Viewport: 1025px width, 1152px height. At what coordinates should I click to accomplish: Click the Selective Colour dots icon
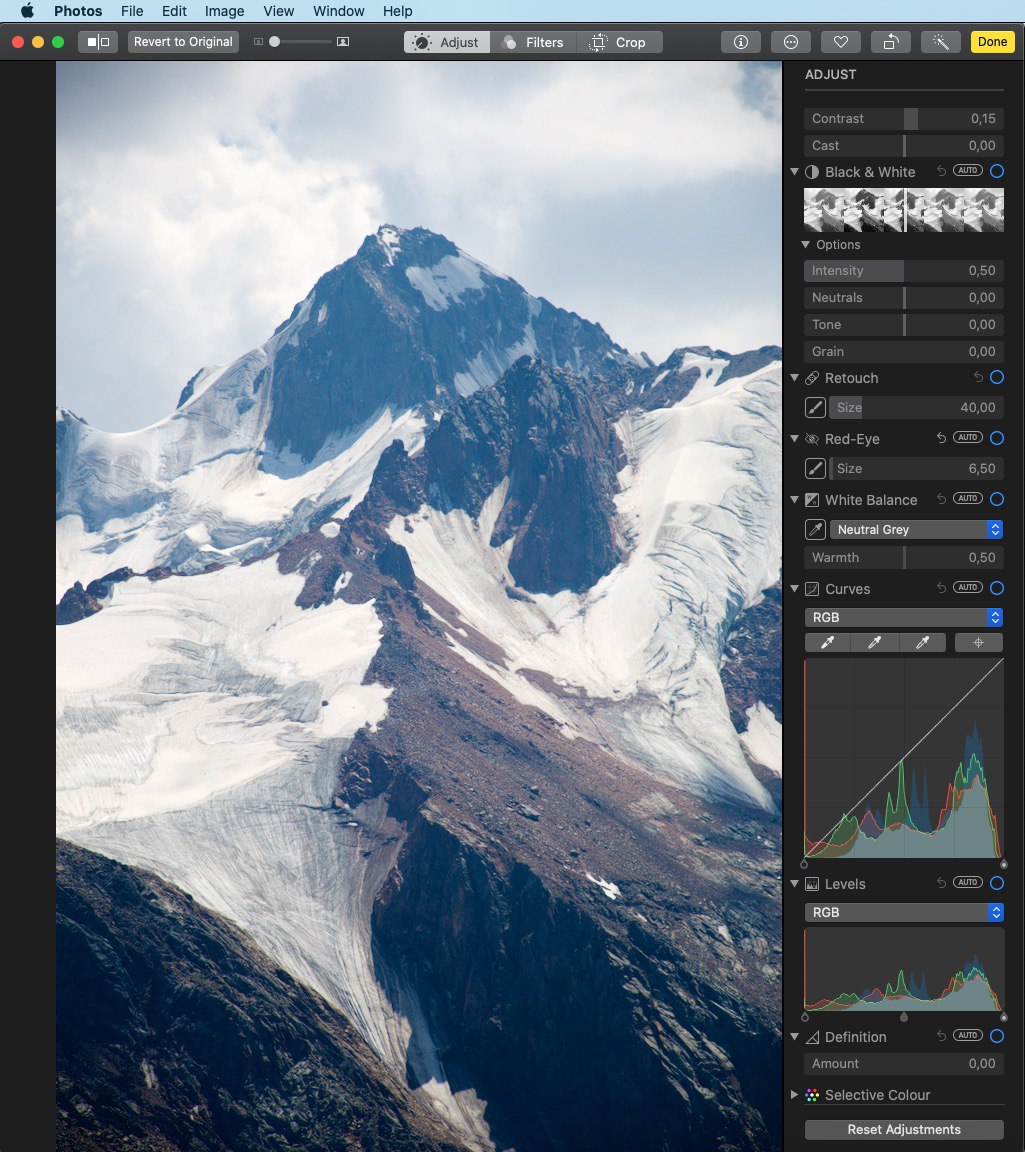point(812,1095)
